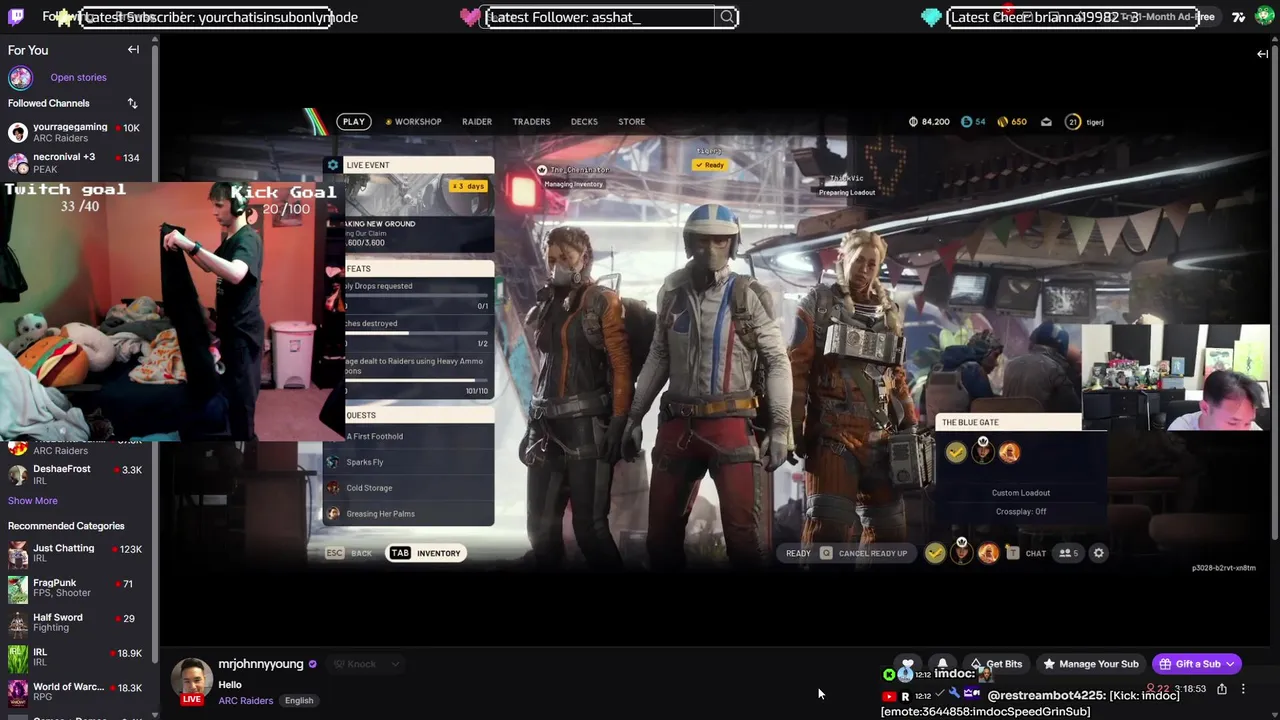Screen dimensions: 1280x720
Task: Select the STORE tab
Action: [x=631, y=122]
